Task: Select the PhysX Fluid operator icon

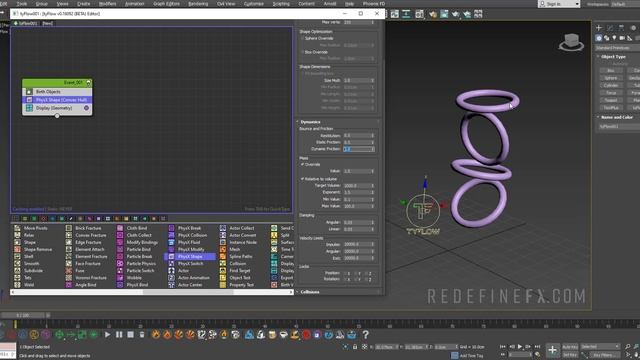Action: (171, 242)
